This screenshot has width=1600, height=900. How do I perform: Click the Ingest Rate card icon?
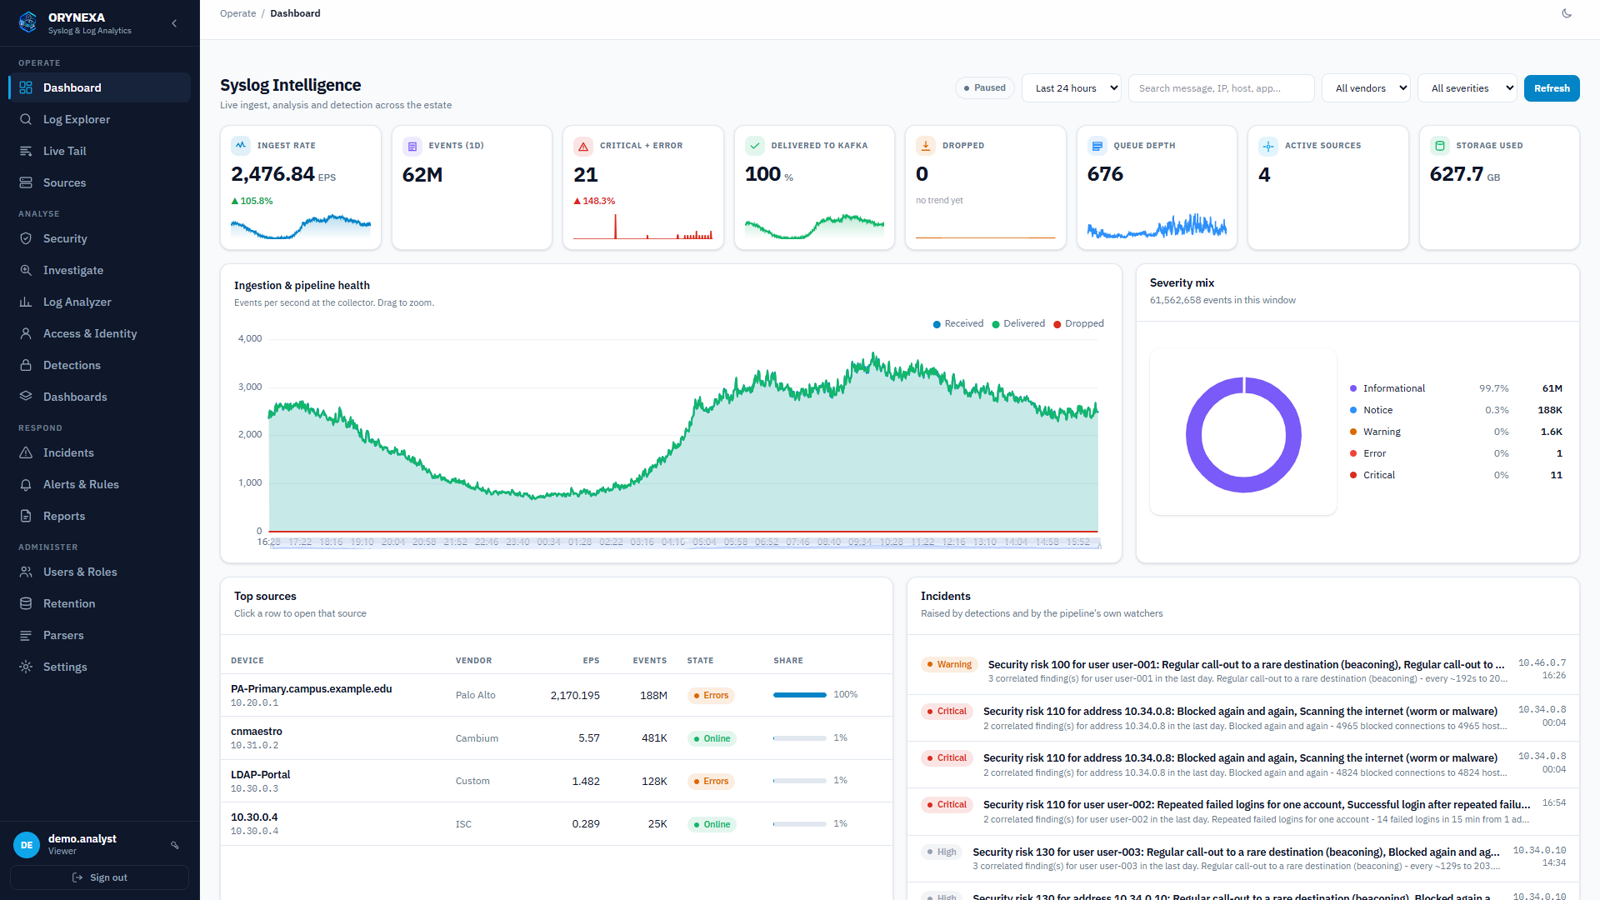coord(241,146)
